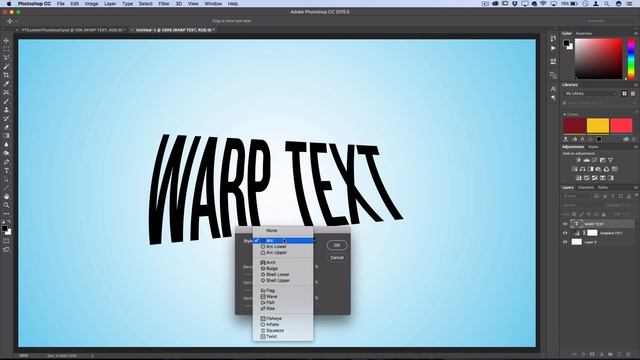The height and width of the screenshot is (360, 640).
Task: Toggle Quick Mask mode button
Action: (6, 241)
